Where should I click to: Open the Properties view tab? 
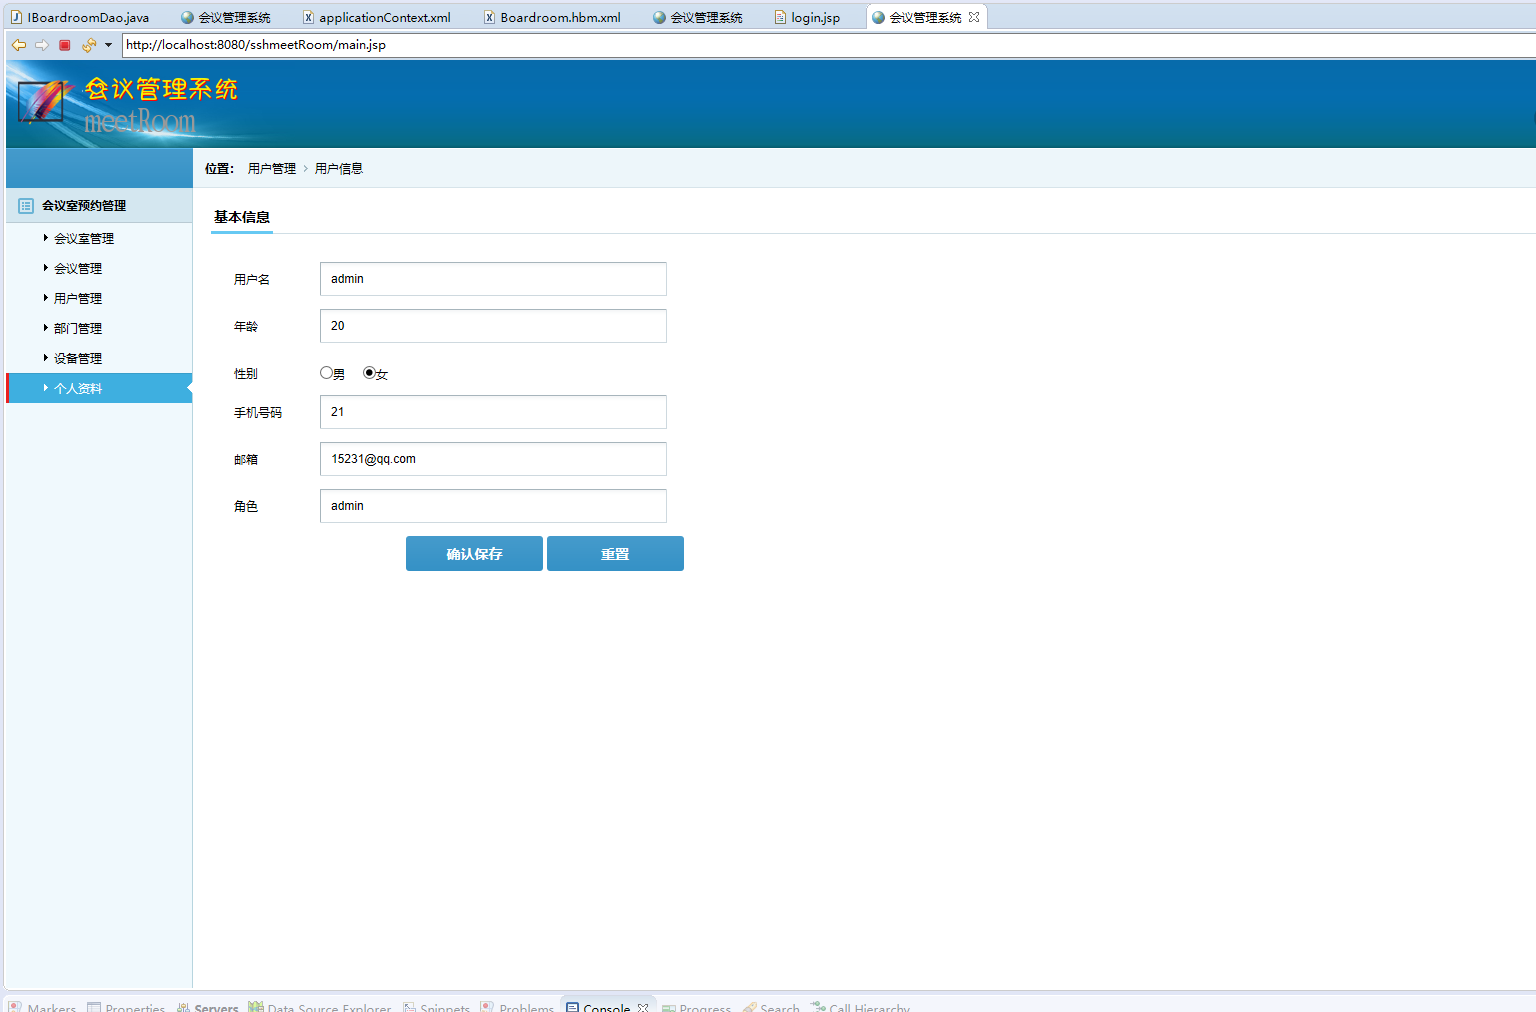click(126, 1006)
